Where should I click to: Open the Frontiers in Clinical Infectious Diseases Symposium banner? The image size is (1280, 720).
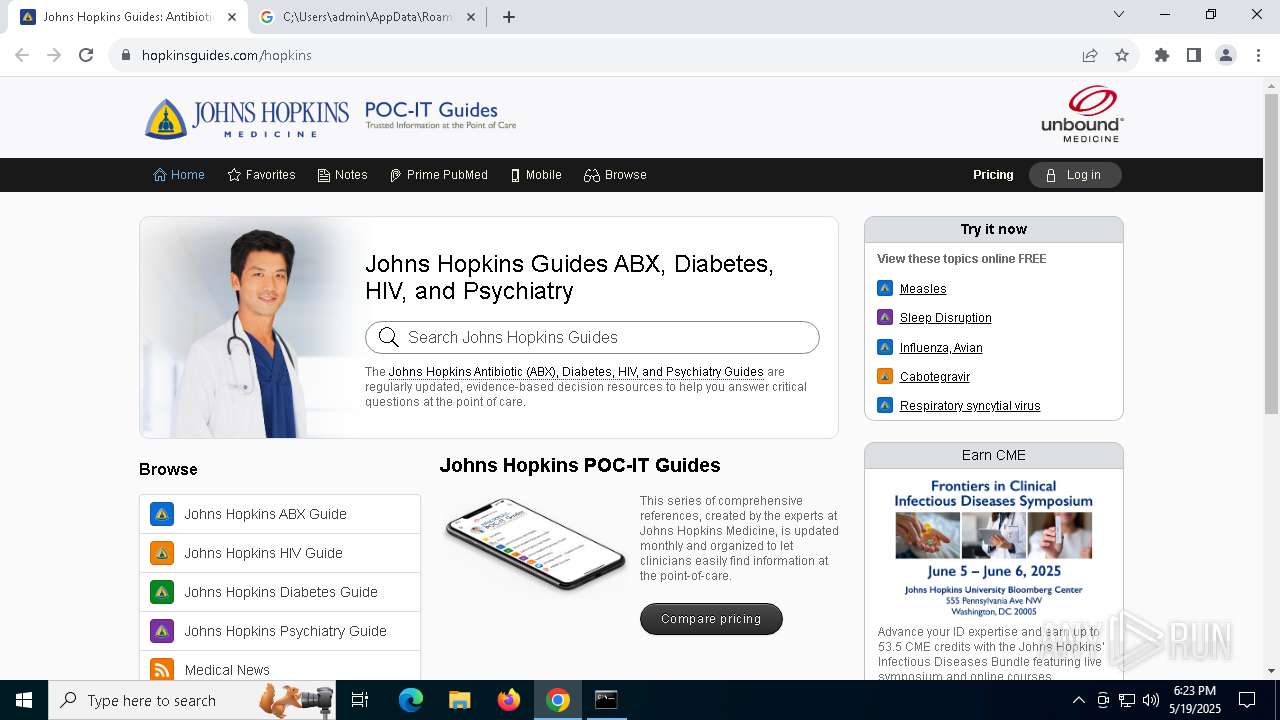tap(994, 548)
